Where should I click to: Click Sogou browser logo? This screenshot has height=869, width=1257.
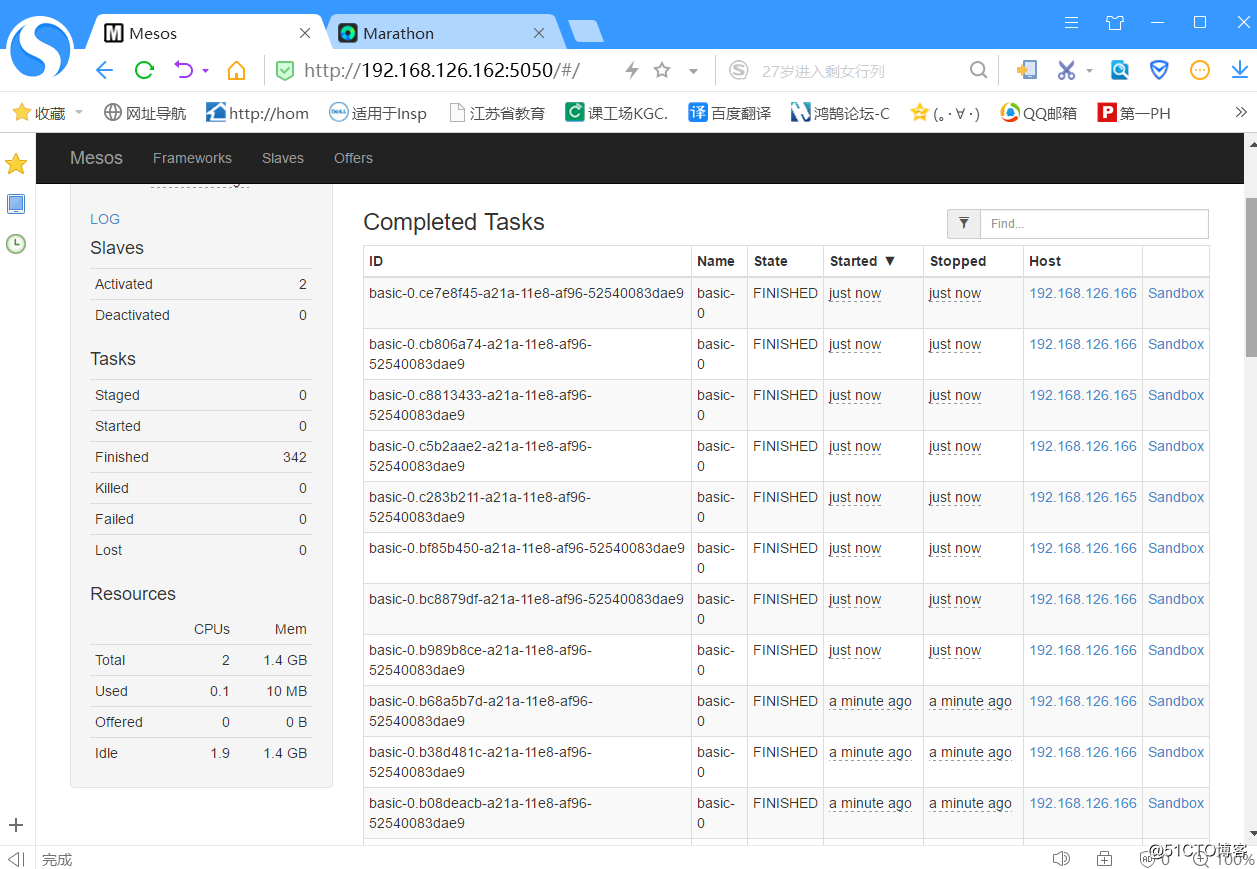pyautogui.click(x=41, y=50)
